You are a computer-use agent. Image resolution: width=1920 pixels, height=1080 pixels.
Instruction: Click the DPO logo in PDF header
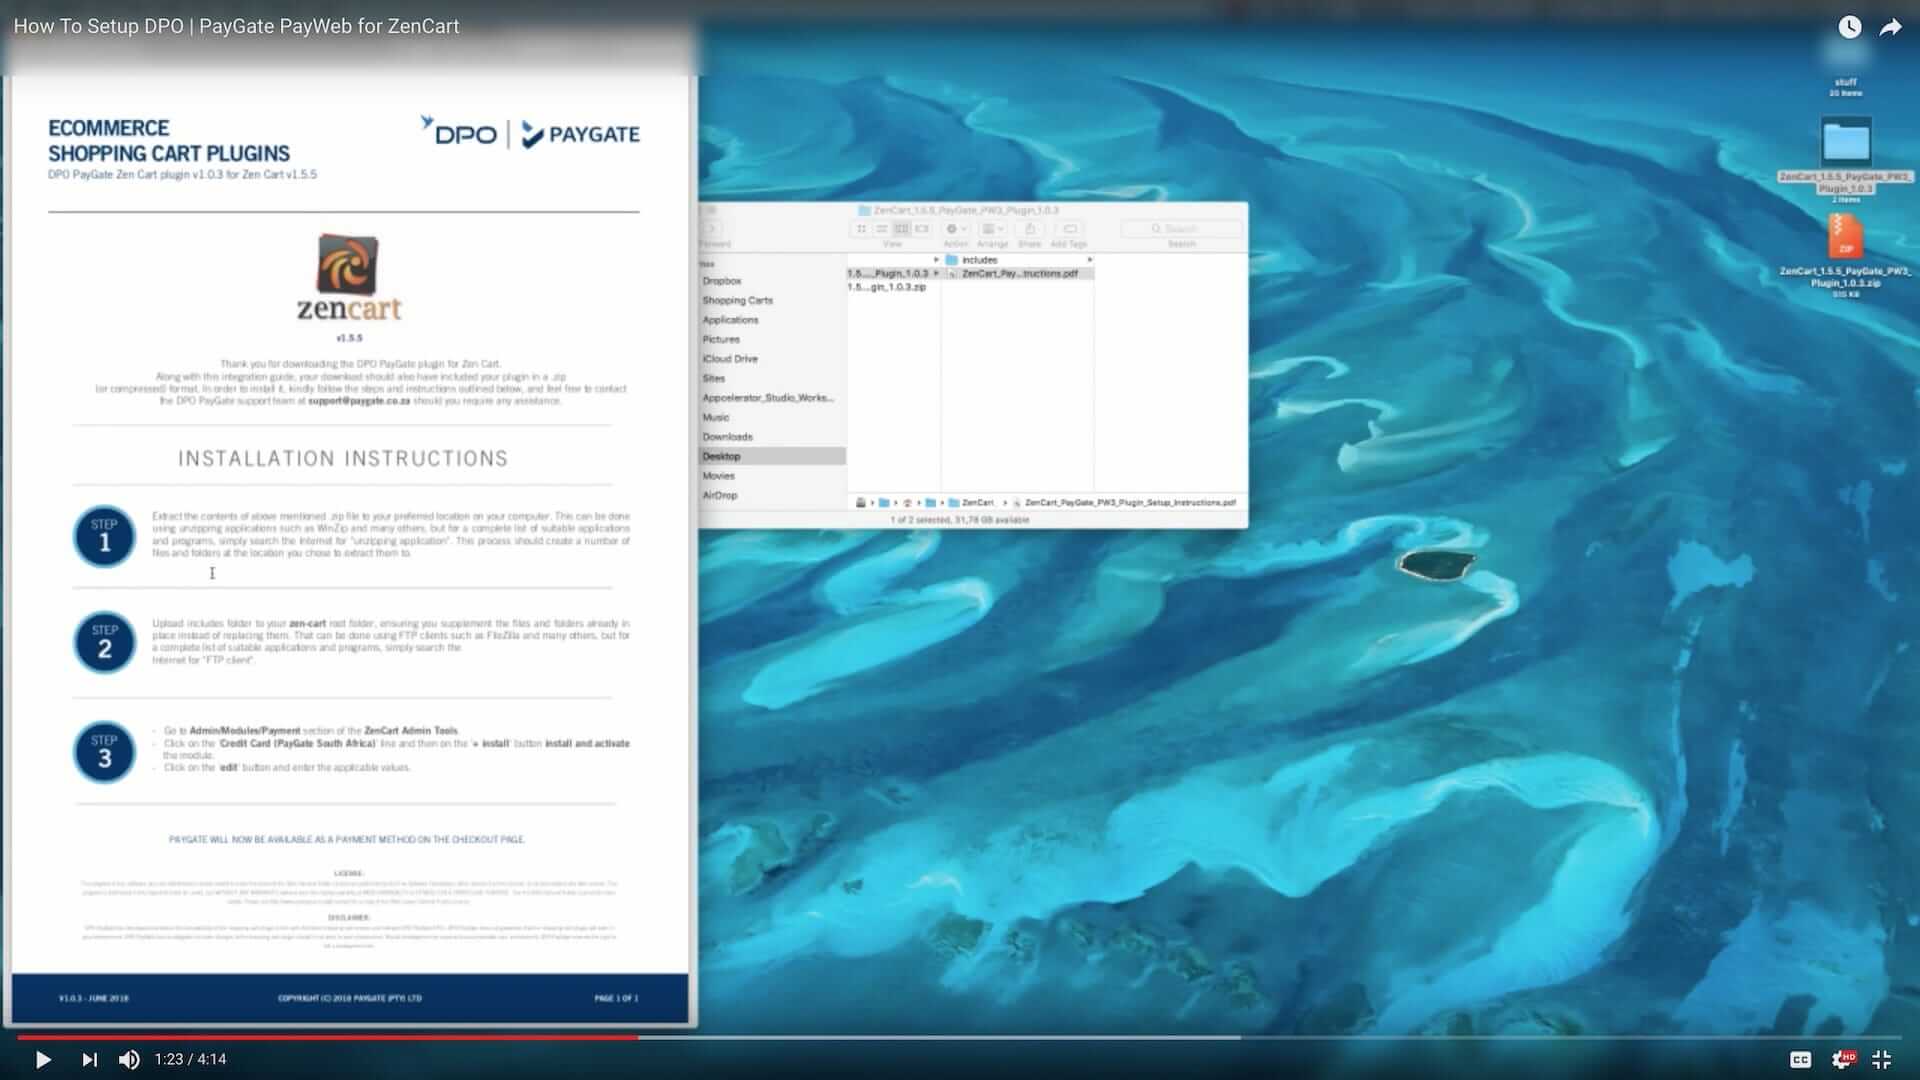459,132
